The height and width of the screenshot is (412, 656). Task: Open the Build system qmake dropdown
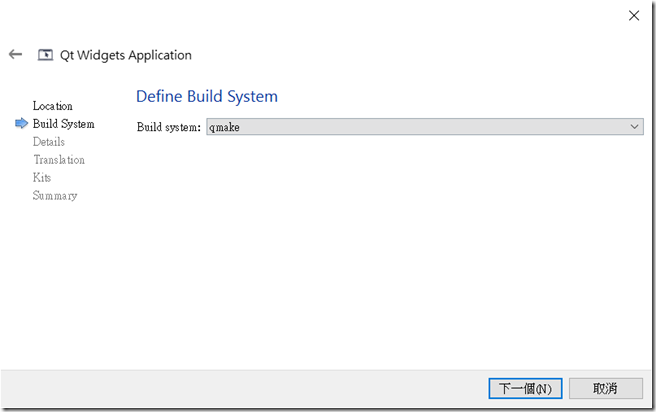(425, 127)
